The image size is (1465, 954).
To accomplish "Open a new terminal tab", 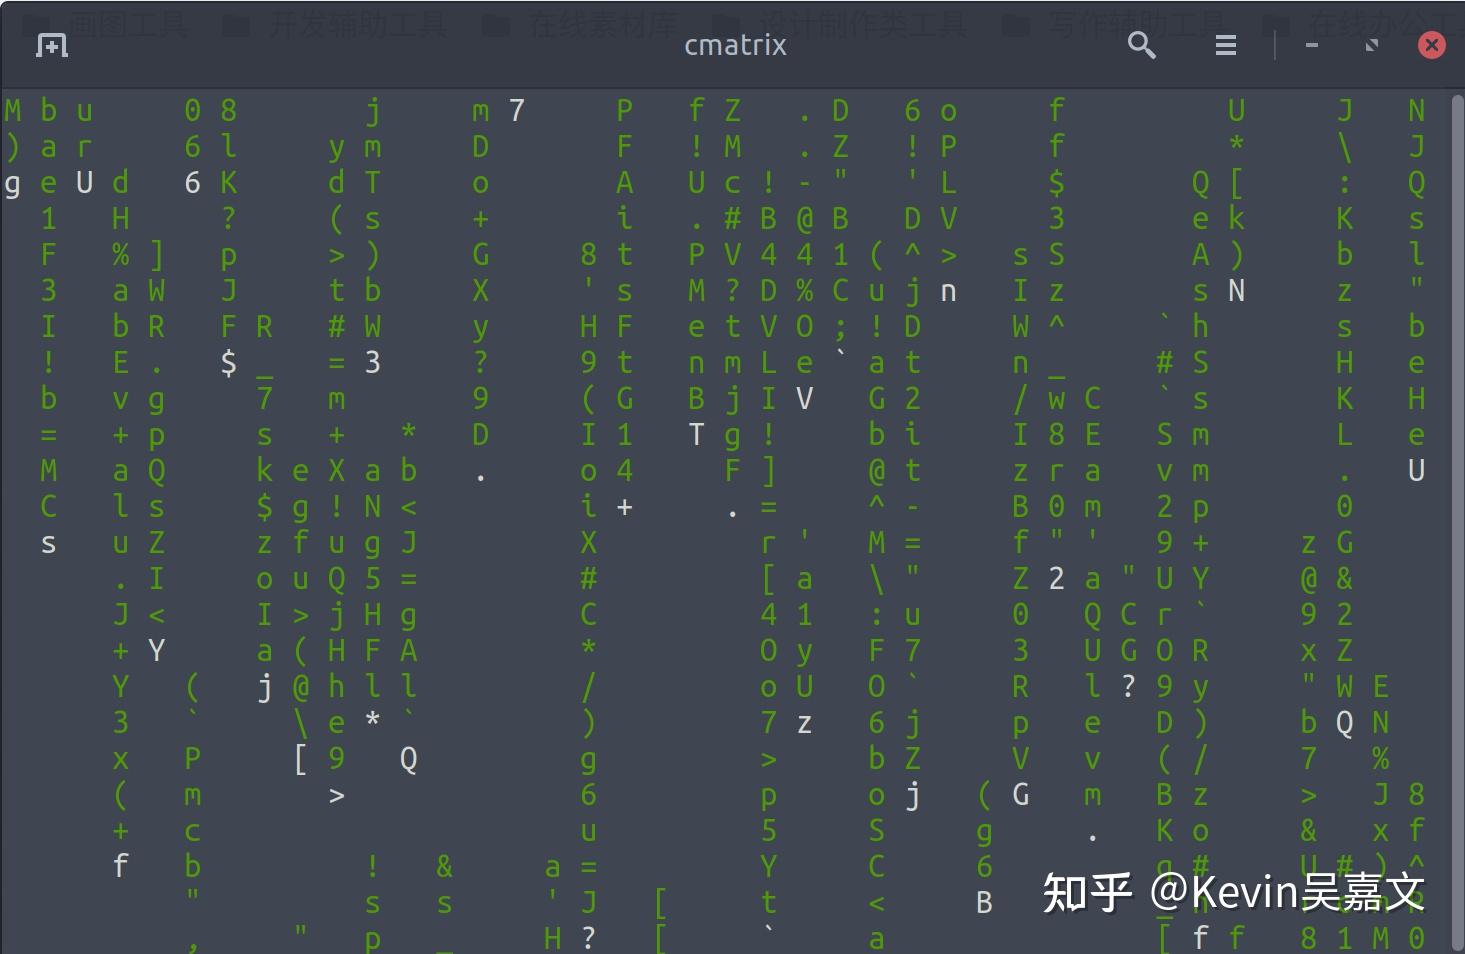I will pyautogui.click(x=49, y=45).
